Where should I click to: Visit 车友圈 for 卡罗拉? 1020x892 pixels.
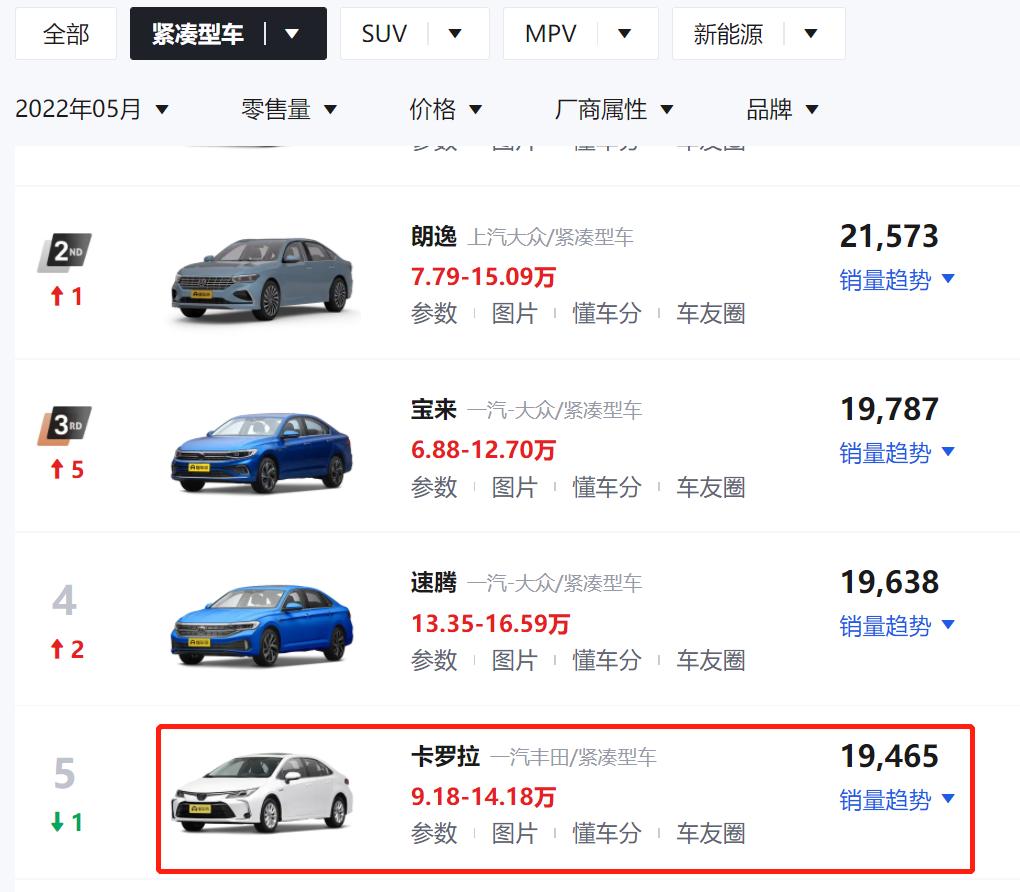[710, 832]
